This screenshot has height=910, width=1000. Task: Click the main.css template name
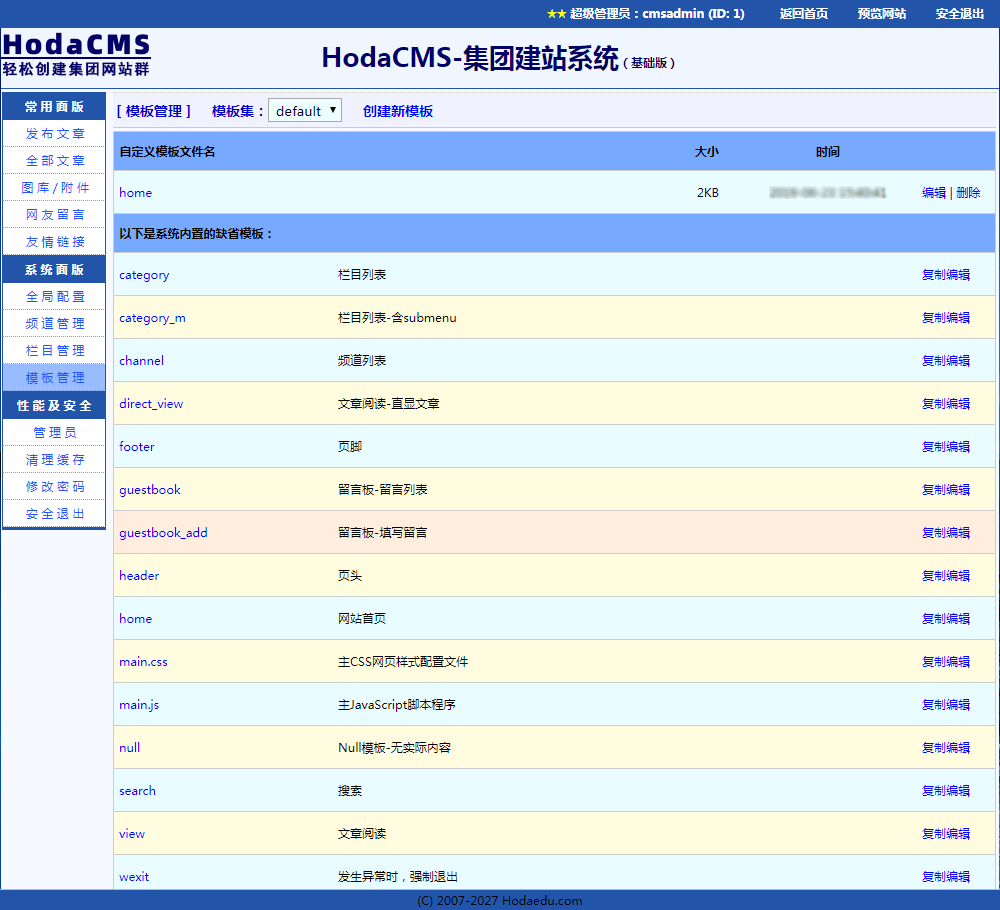143,661
